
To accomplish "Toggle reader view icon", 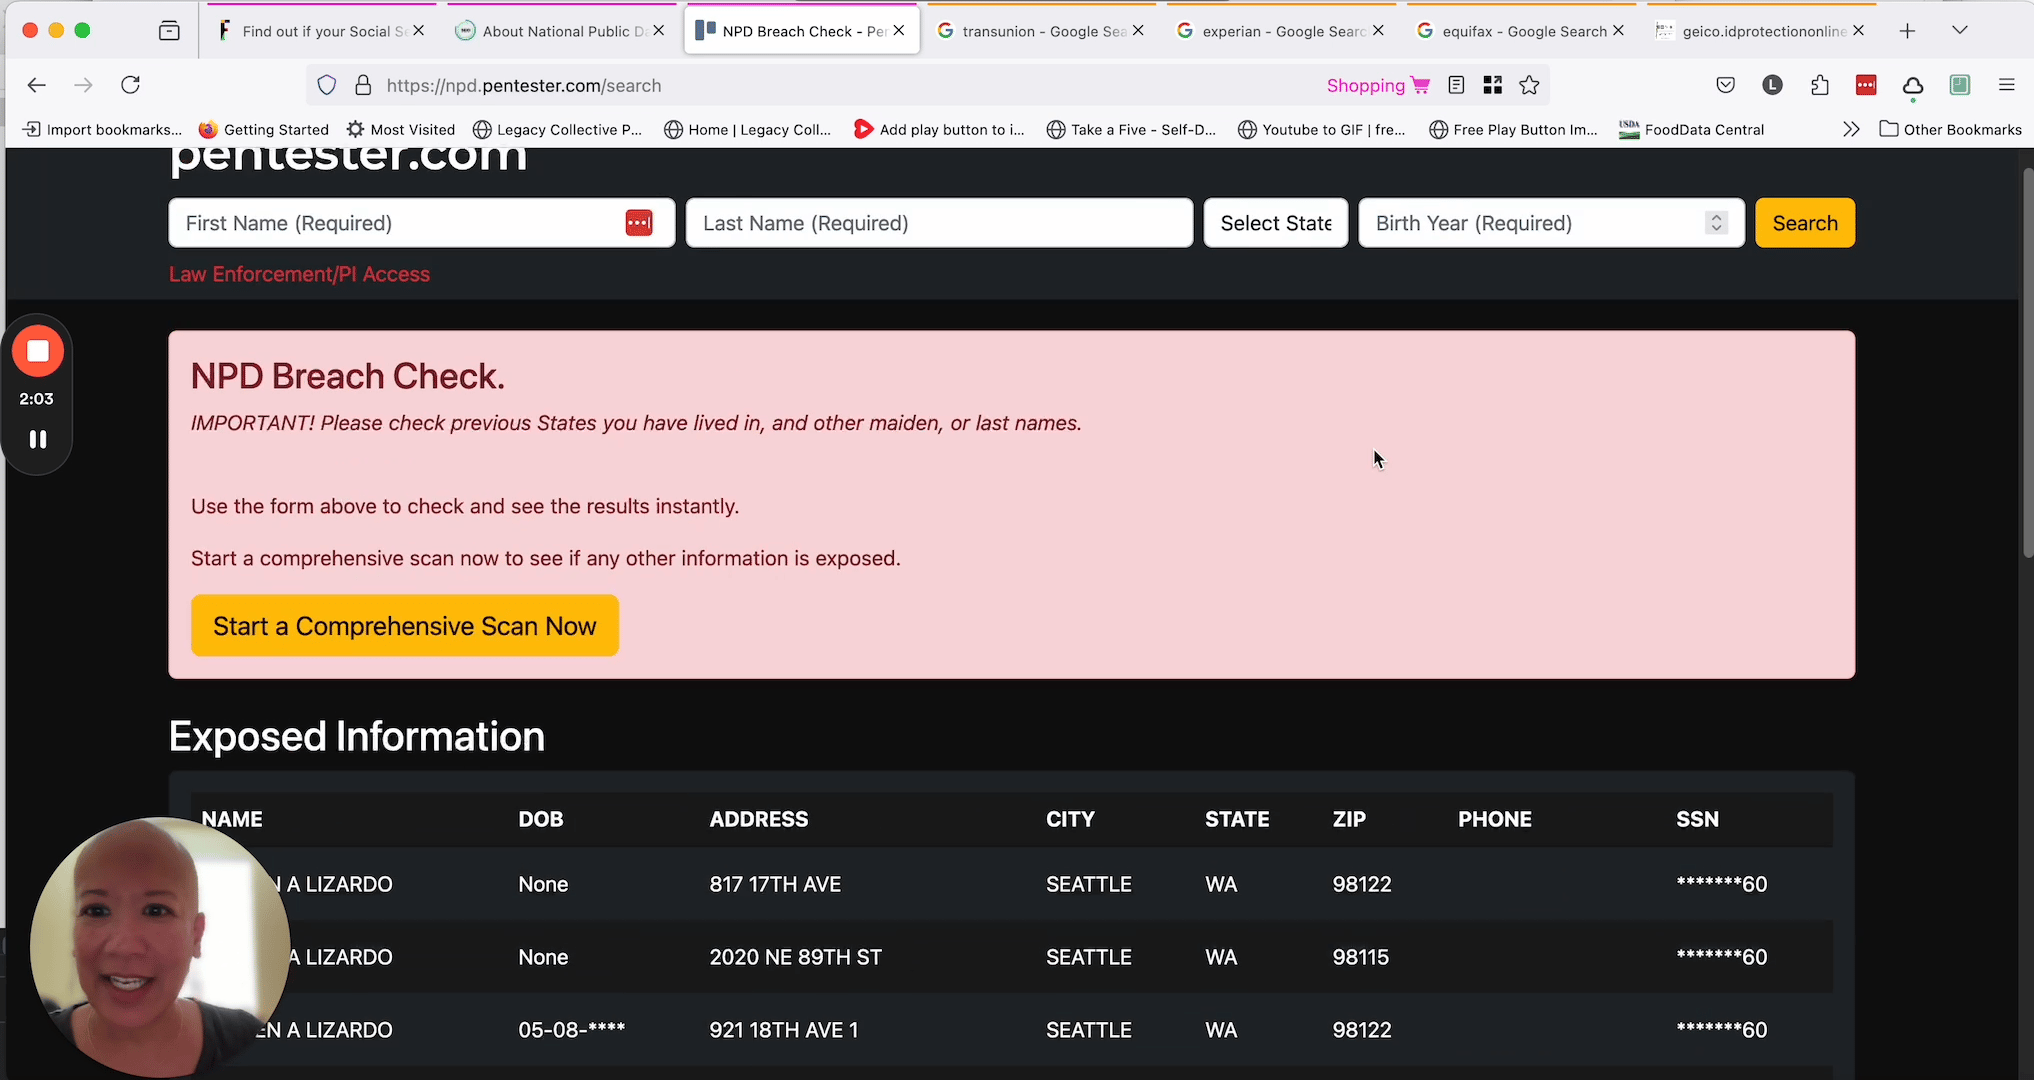I will (1456, 85).
